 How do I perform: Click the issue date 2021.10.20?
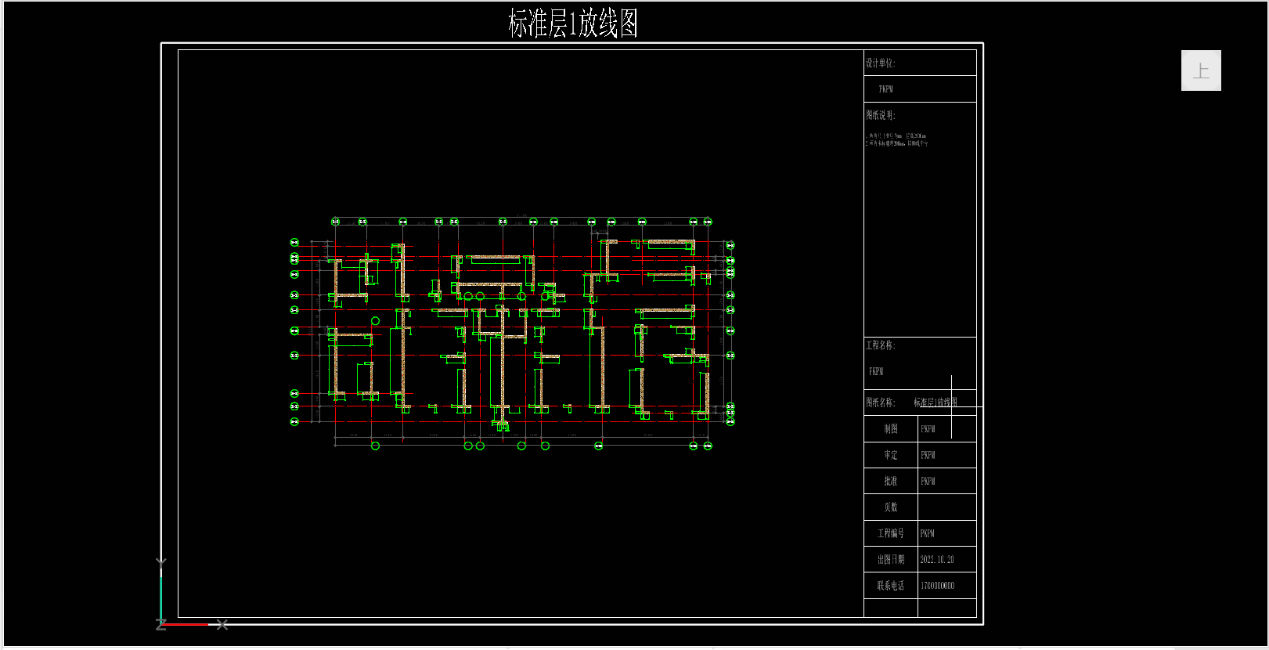click(937, 559)
